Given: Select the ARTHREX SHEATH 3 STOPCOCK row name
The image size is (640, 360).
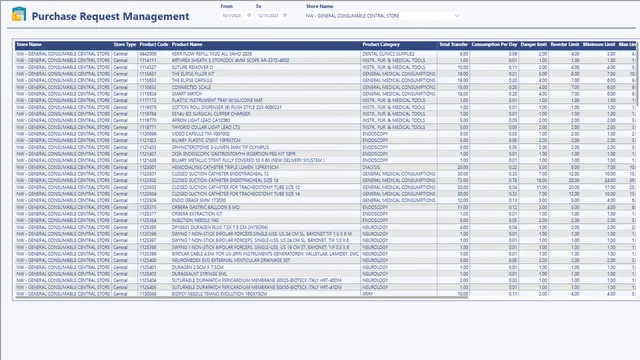Looking at the screenshot, I should [x=230, y=60].
